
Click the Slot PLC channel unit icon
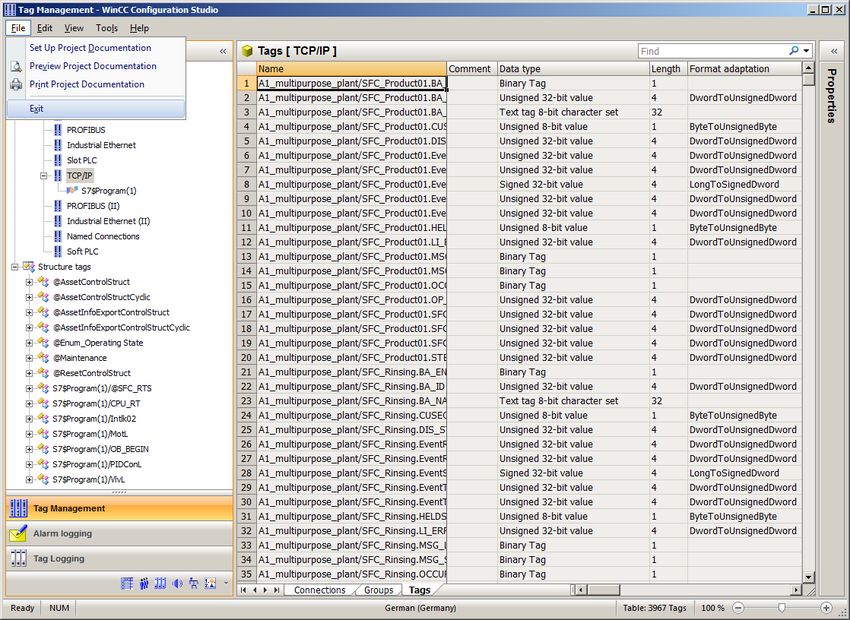[x=57, y=160]
